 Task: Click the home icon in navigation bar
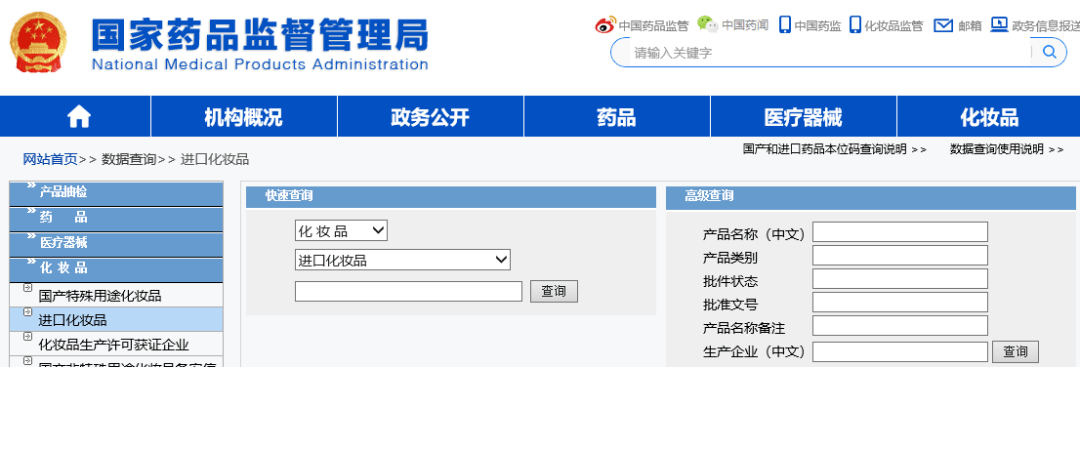click(79, 117)
